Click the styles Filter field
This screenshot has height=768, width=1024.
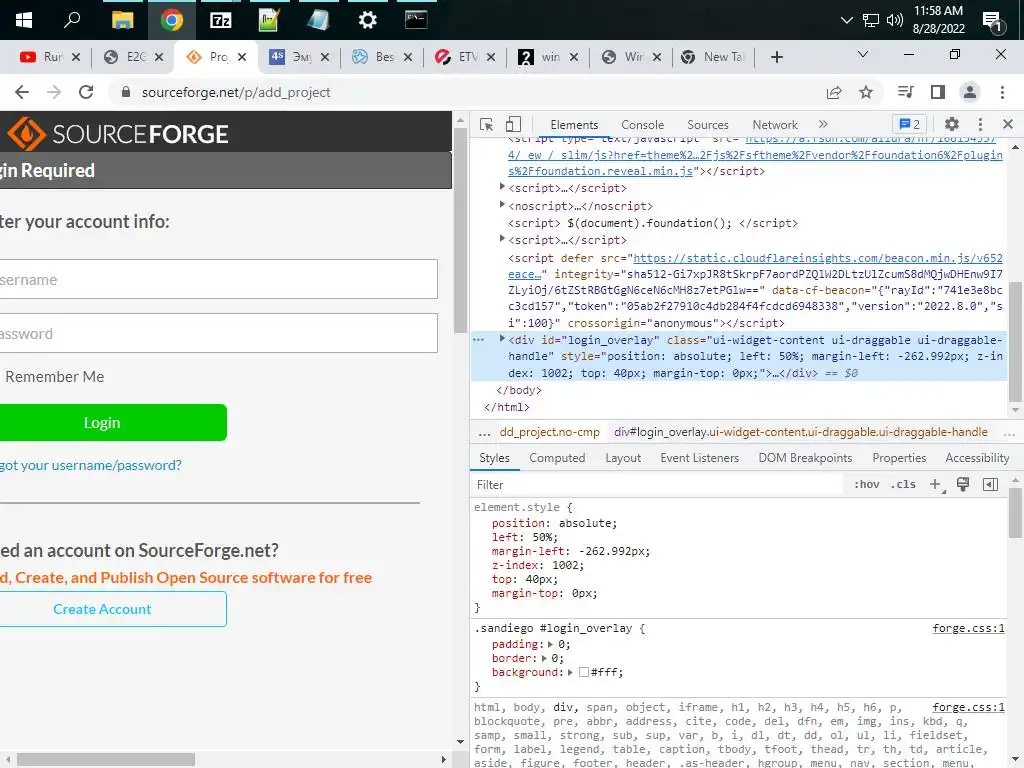[x=656, y=485]
